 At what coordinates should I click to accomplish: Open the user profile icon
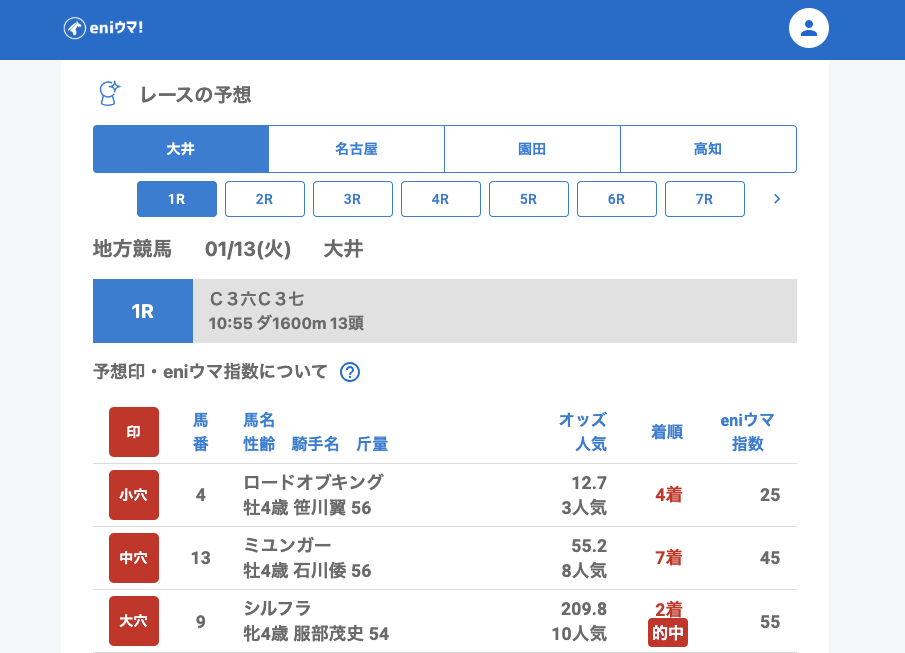pos(809,28)
